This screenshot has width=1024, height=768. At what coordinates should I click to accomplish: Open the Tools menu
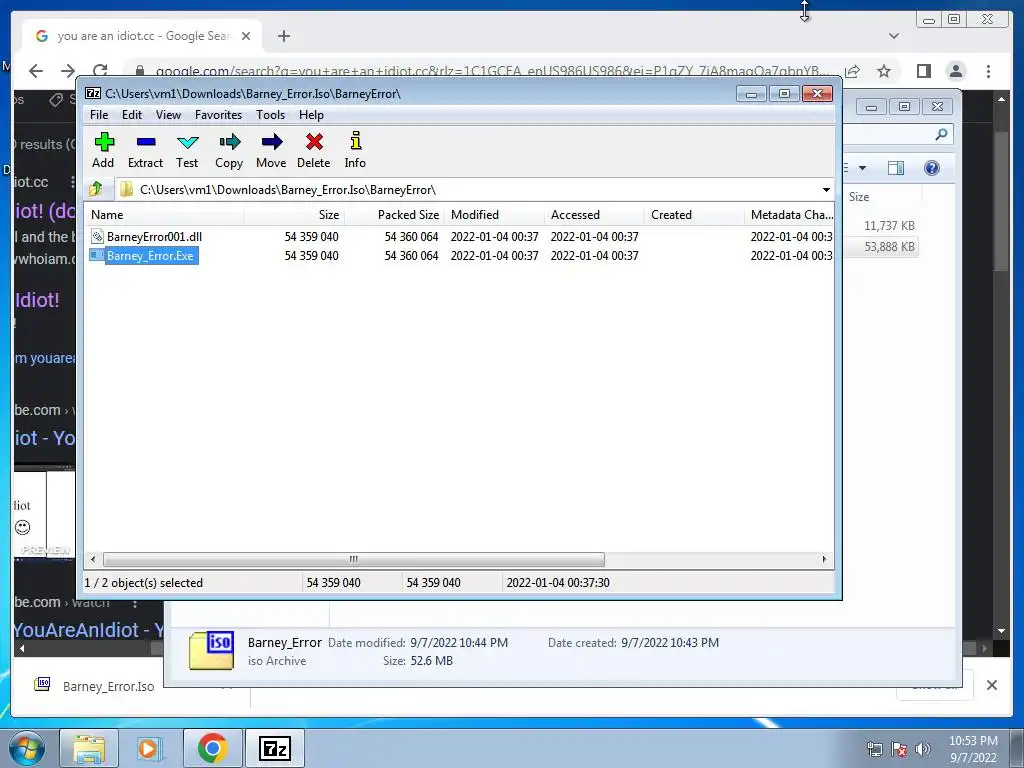[270, 115]
